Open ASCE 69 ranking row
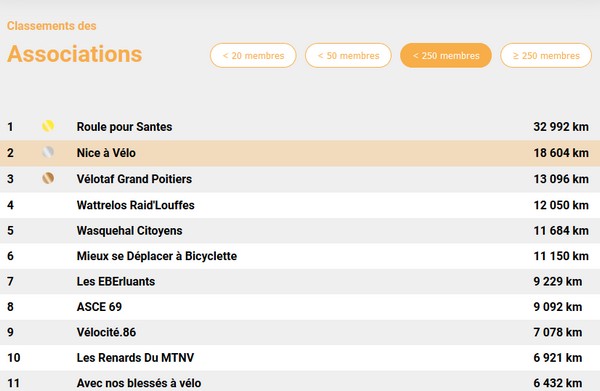Image resolution: width=600 pixels, height=391 pixels. 300,307
